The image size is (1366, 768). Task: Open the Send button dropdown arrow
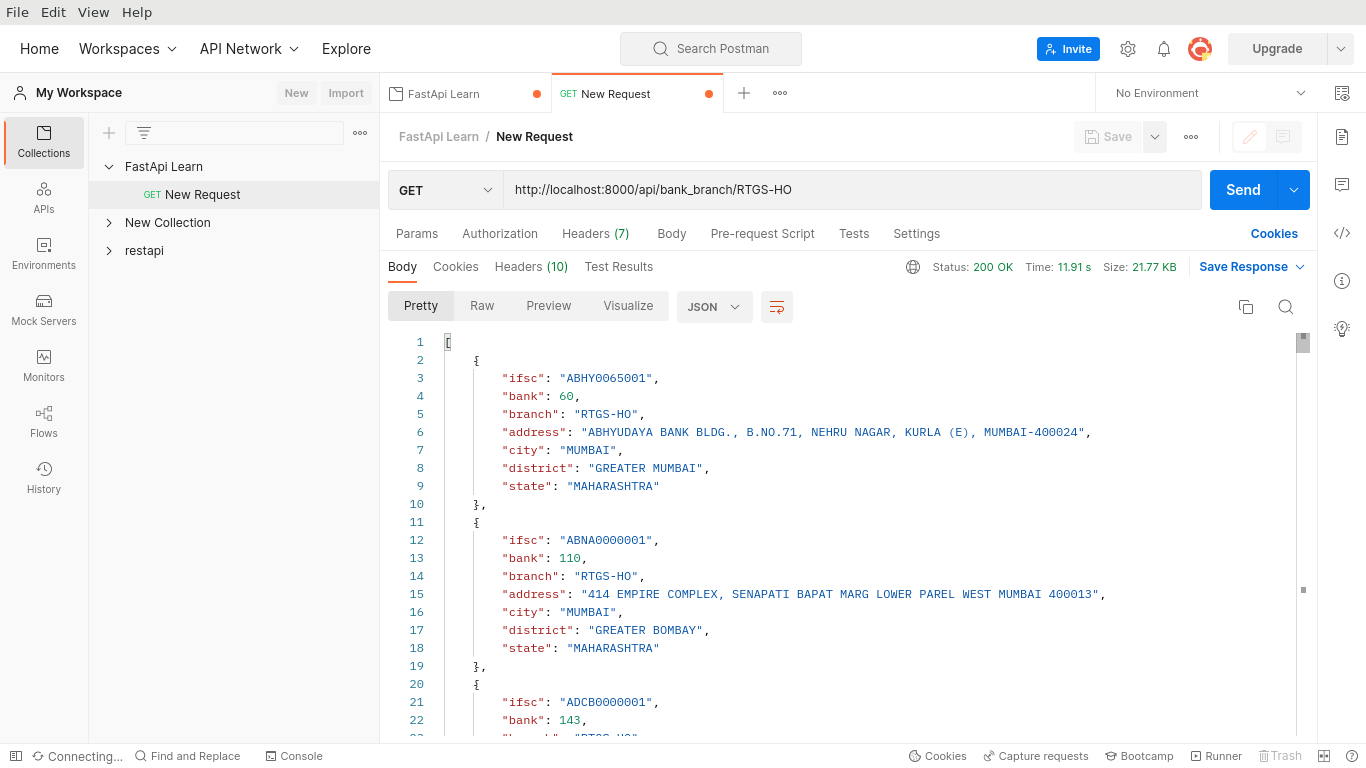(1294, 190)
